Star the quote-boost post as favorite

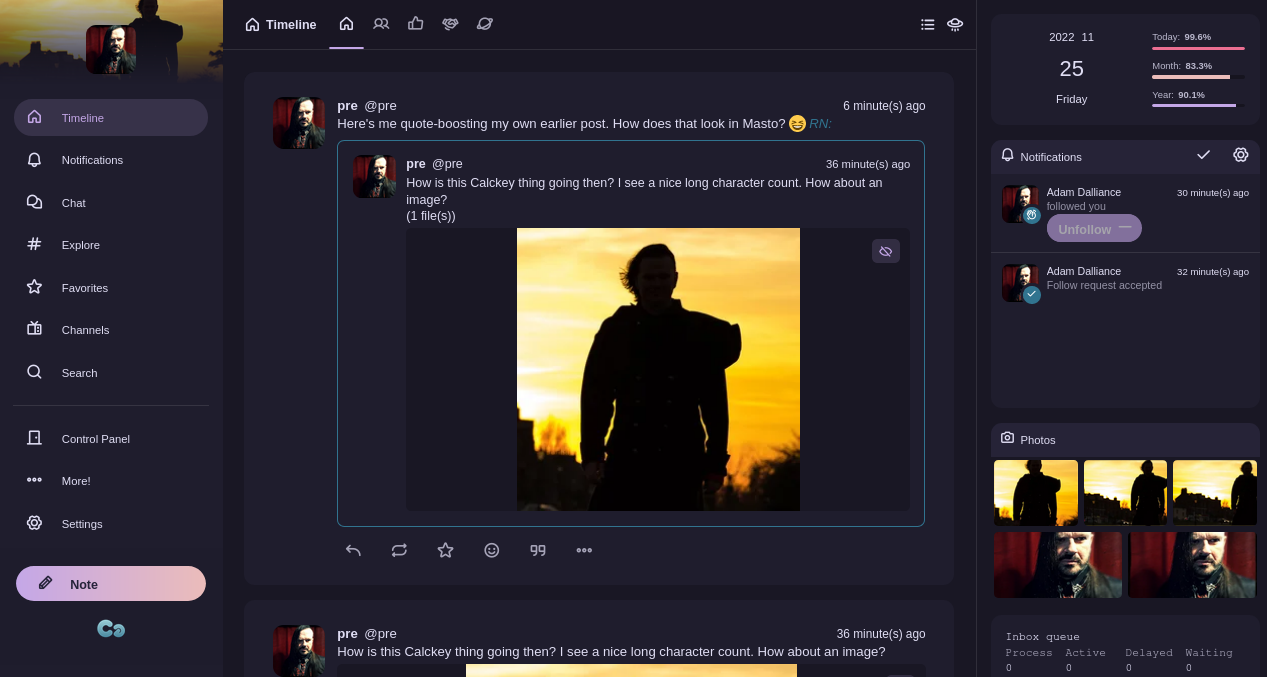point(445,550)
